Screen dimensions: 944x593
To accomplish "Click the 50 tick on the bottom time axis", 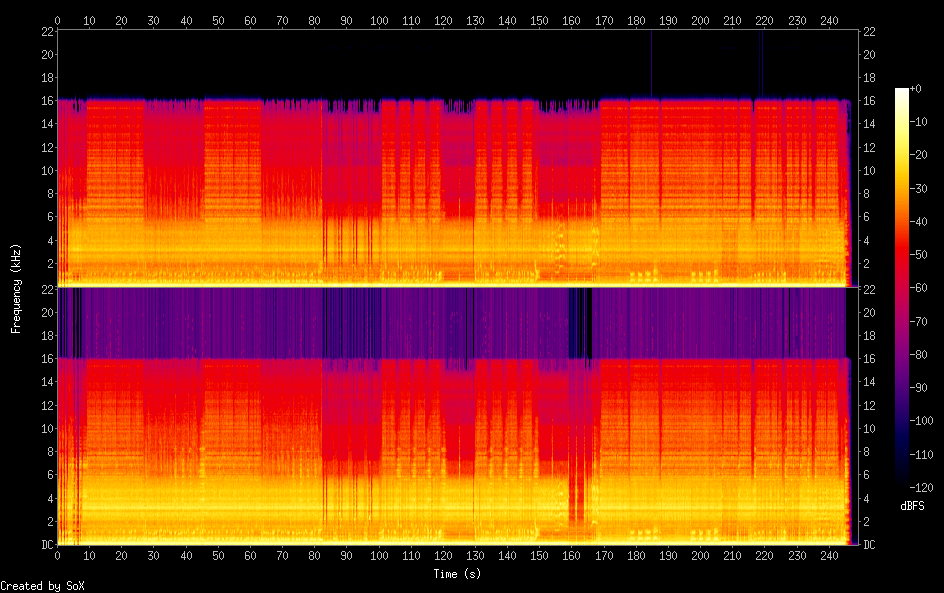I will point(218,555).
